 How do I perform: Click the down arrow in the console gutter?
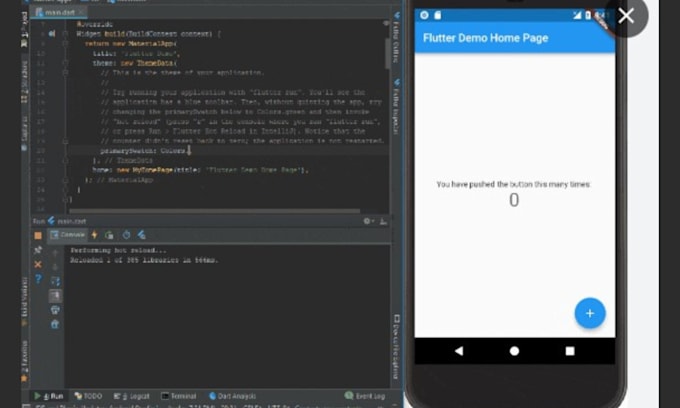[55, 267]
